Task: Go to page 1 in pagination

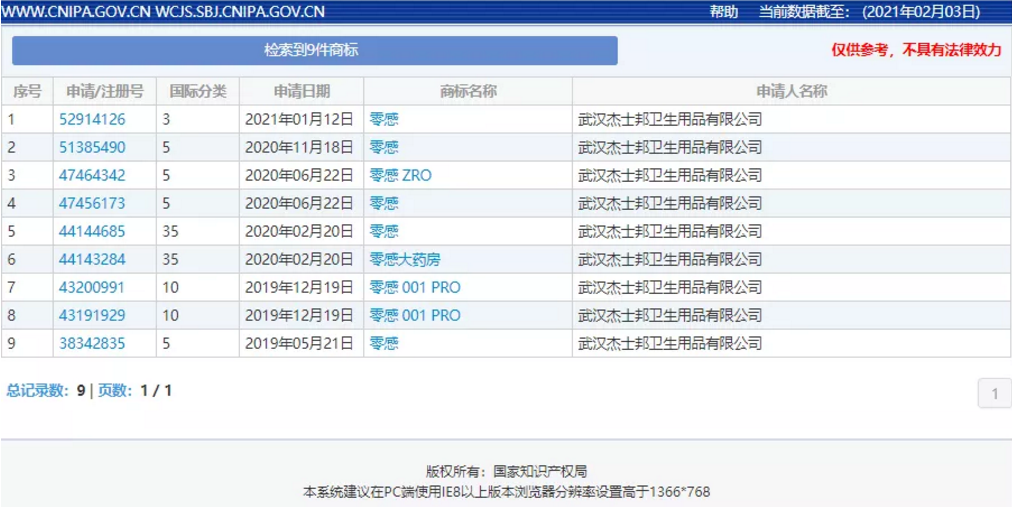Action: pyautogui.click(x=994, y=394)
